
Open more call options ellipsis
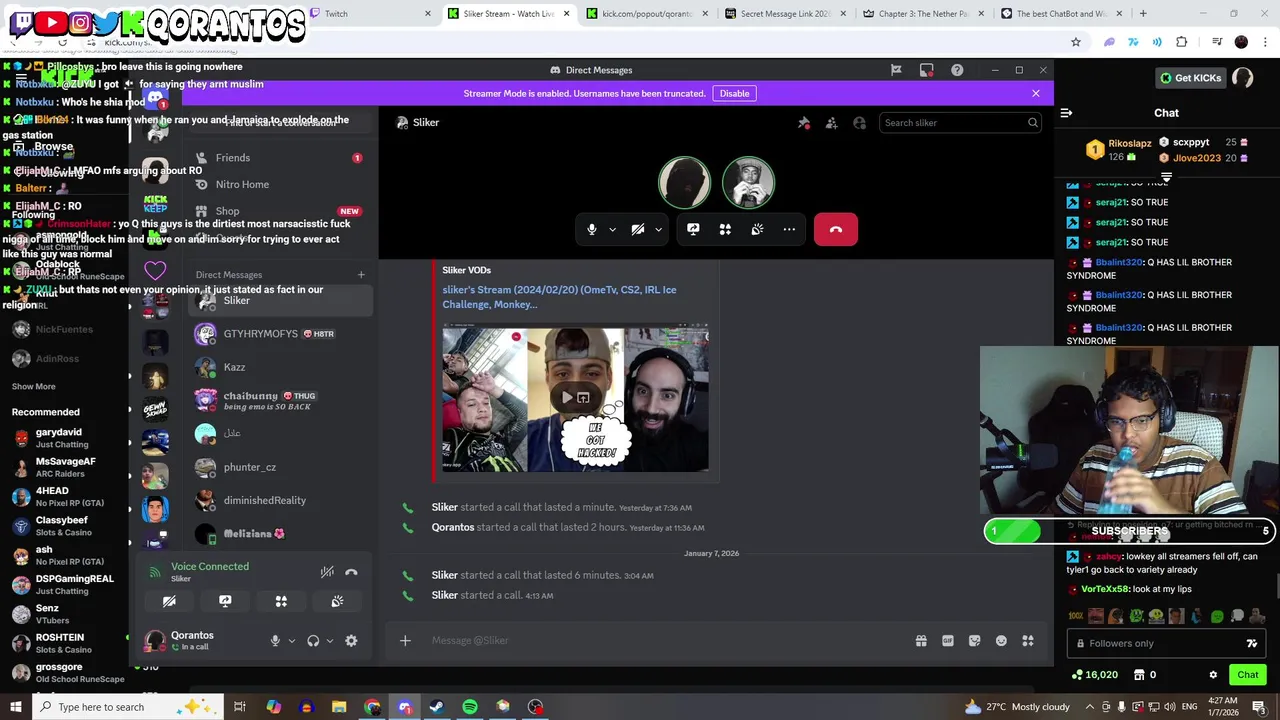(789, 229)
